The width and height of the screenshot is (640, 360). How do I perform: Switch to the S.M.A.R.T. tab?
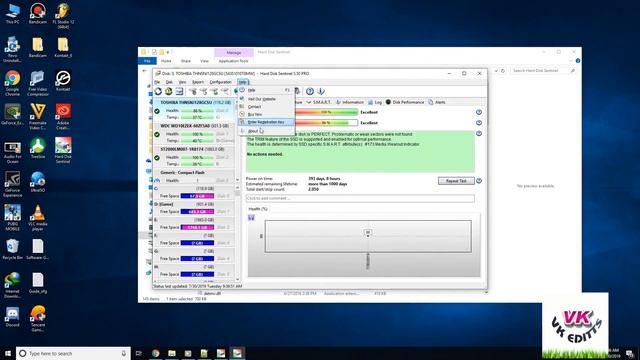[318, 102]
